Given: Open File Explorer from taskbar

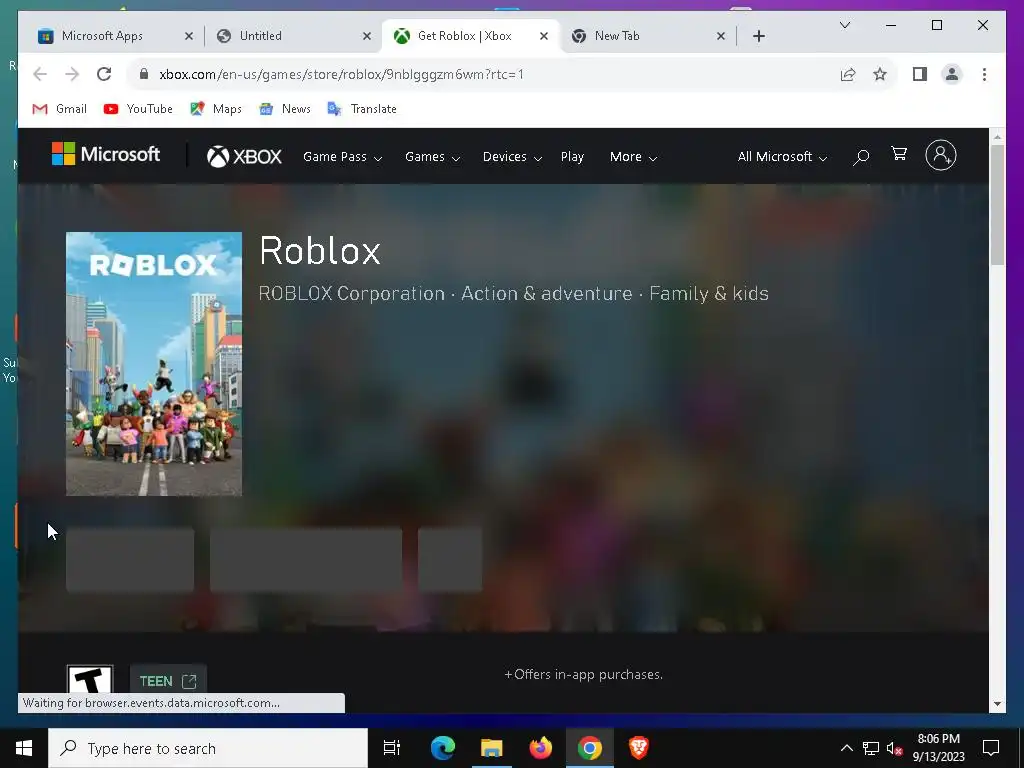Looking at the screenshot, I should (x=491, y=748).
